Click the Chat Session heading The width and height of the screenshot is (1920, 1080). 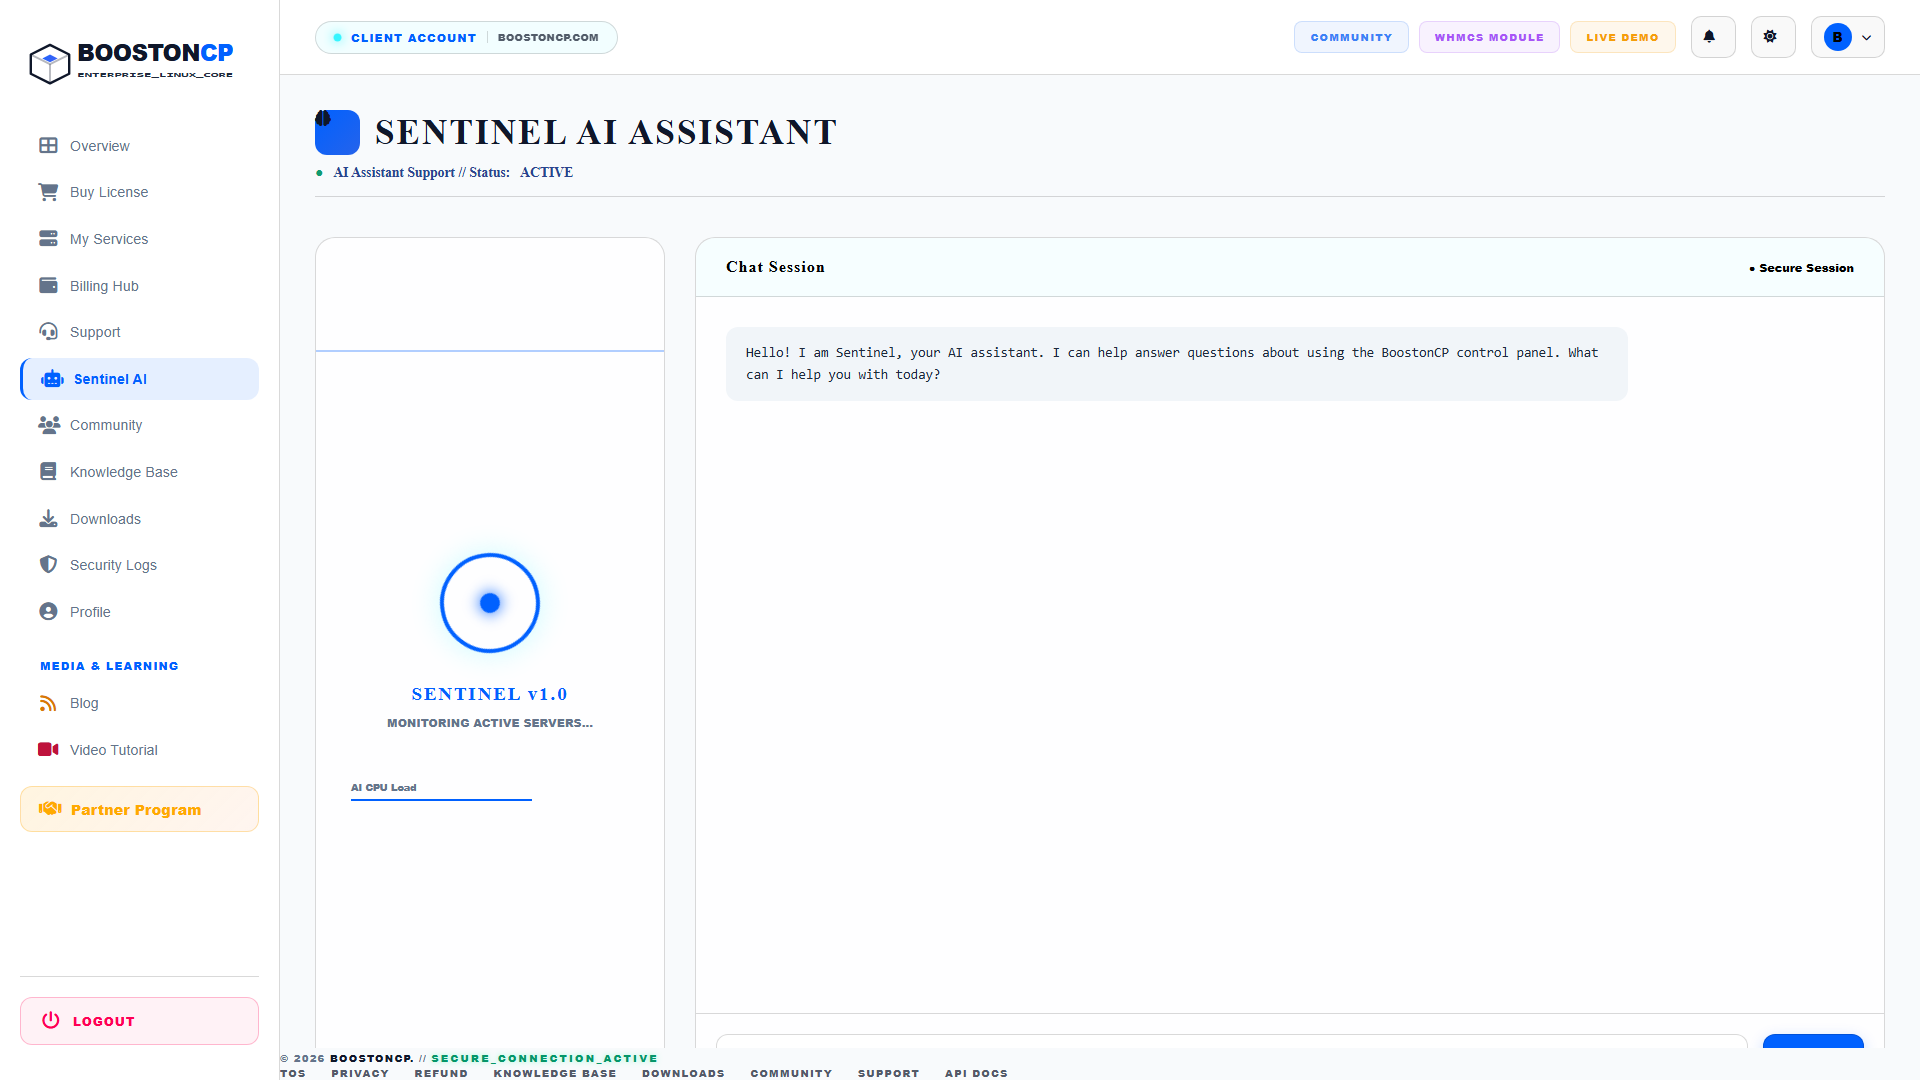(775, 267)
